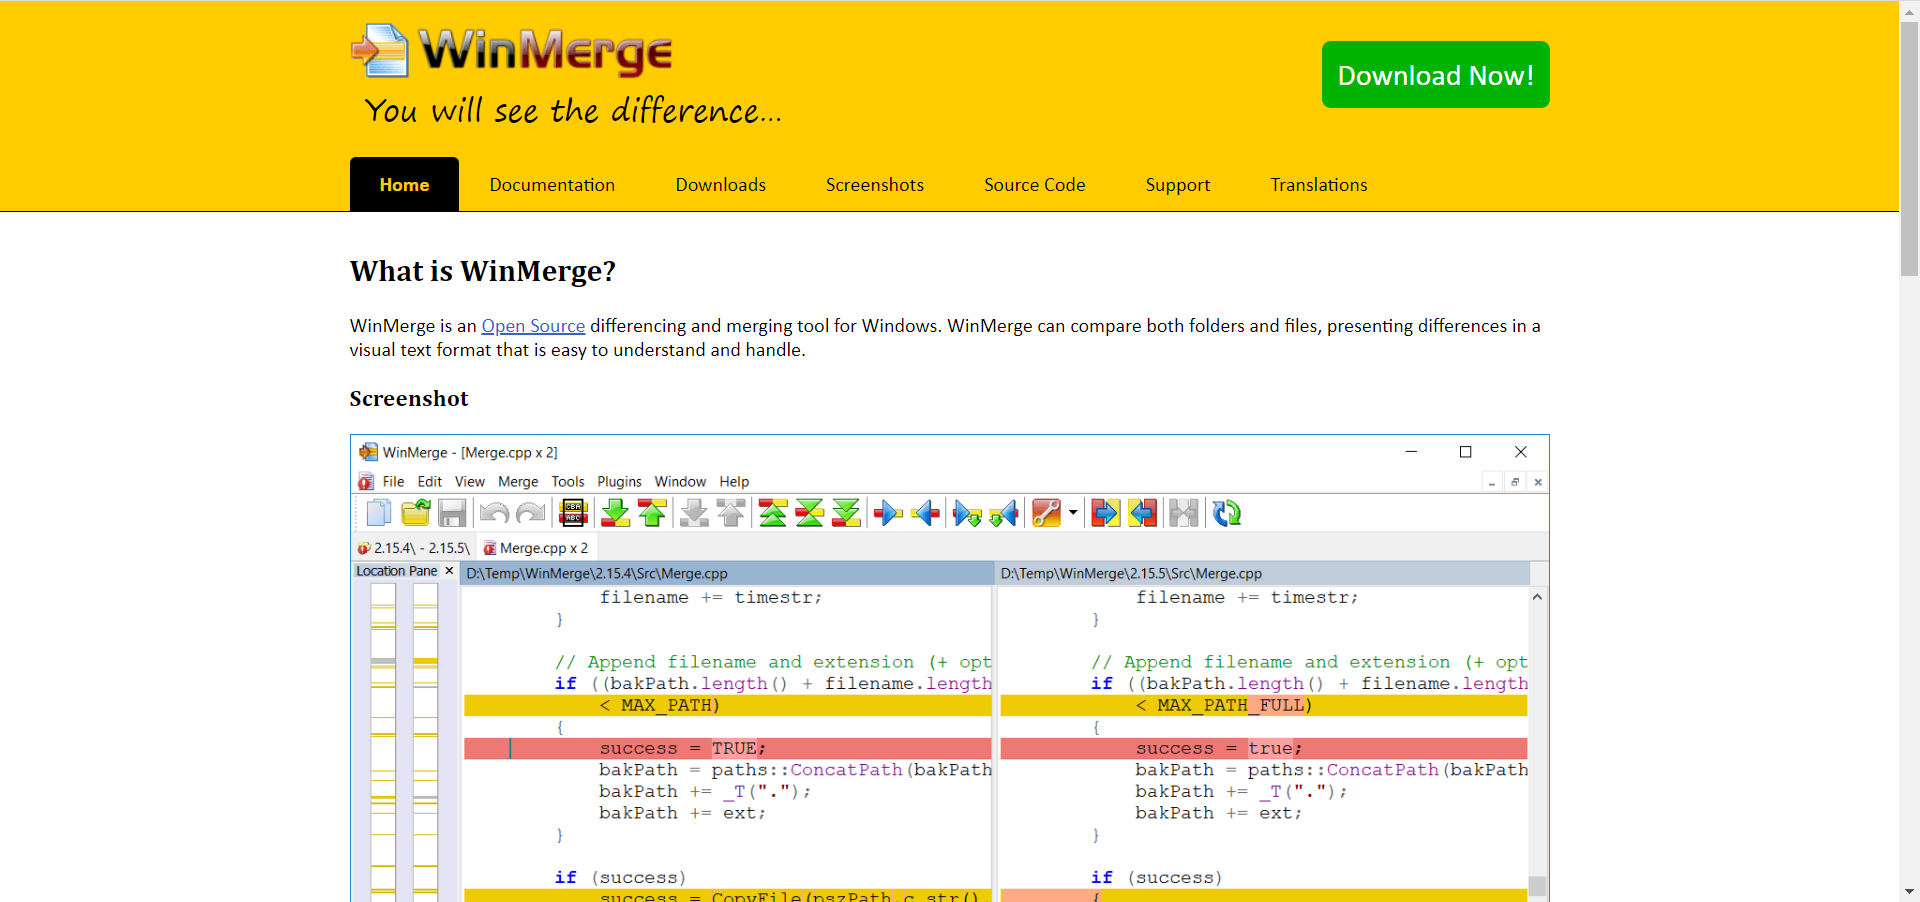Click the New document toolbar icon
The height and width of the screenshot is (902, 1920).
(x=378, y=513)
